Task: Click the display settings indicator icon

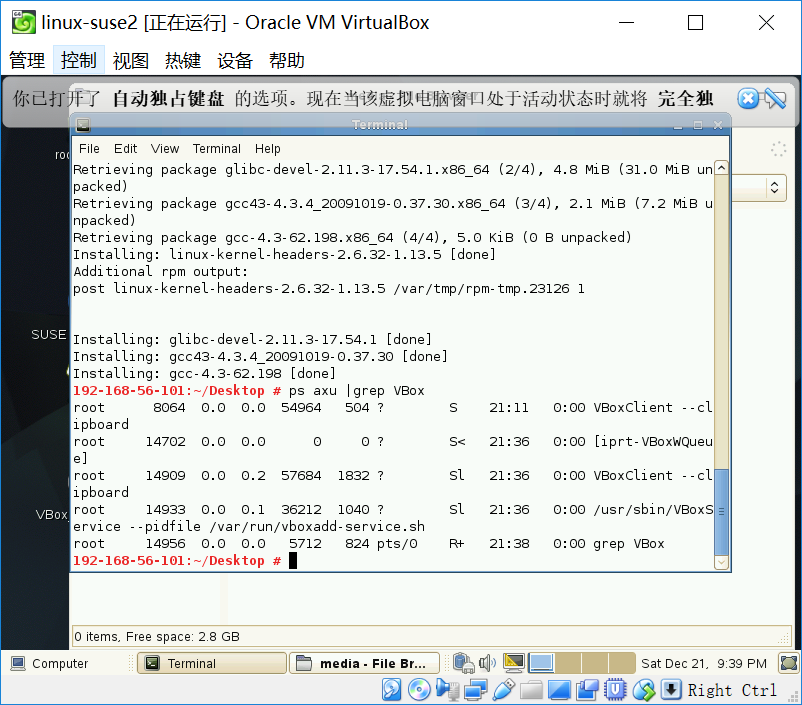Action: (x=559, y=690)
